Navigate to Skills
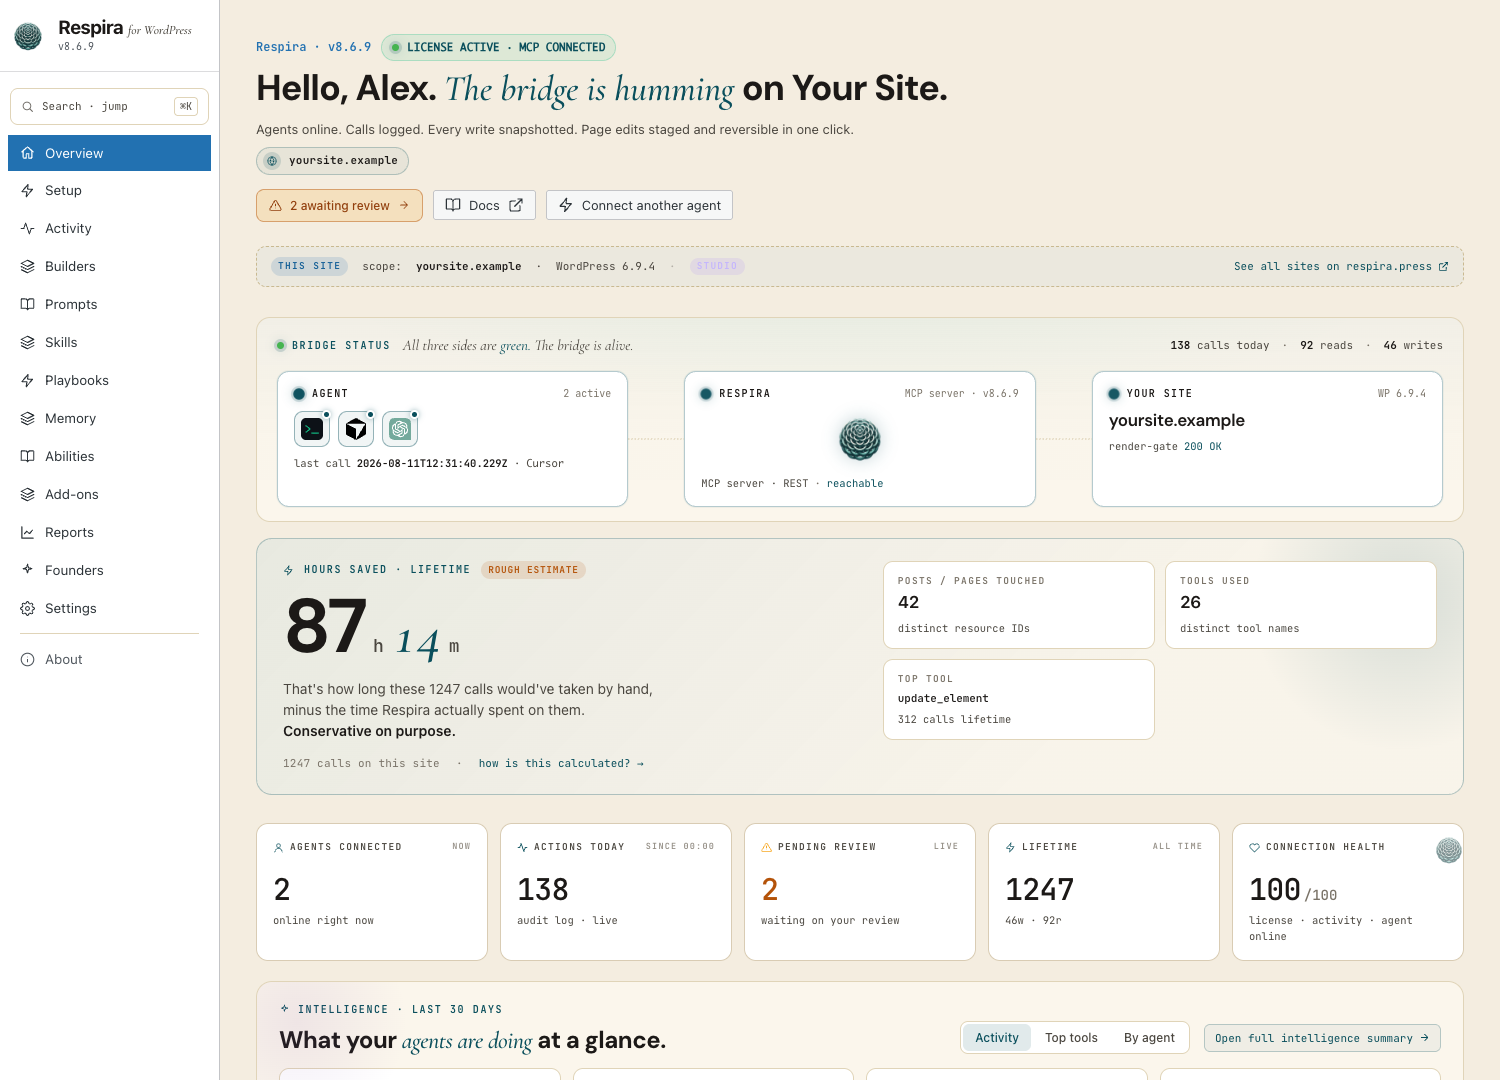The width and height of the screenshot is (1500, 1080). click(109, 343)
